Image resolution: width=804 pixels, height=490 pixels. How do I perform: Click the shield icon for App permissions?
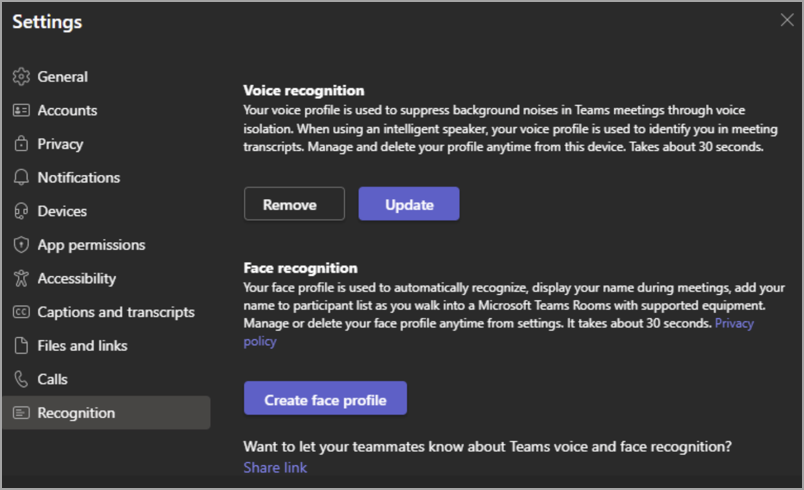tap(20, 245)
